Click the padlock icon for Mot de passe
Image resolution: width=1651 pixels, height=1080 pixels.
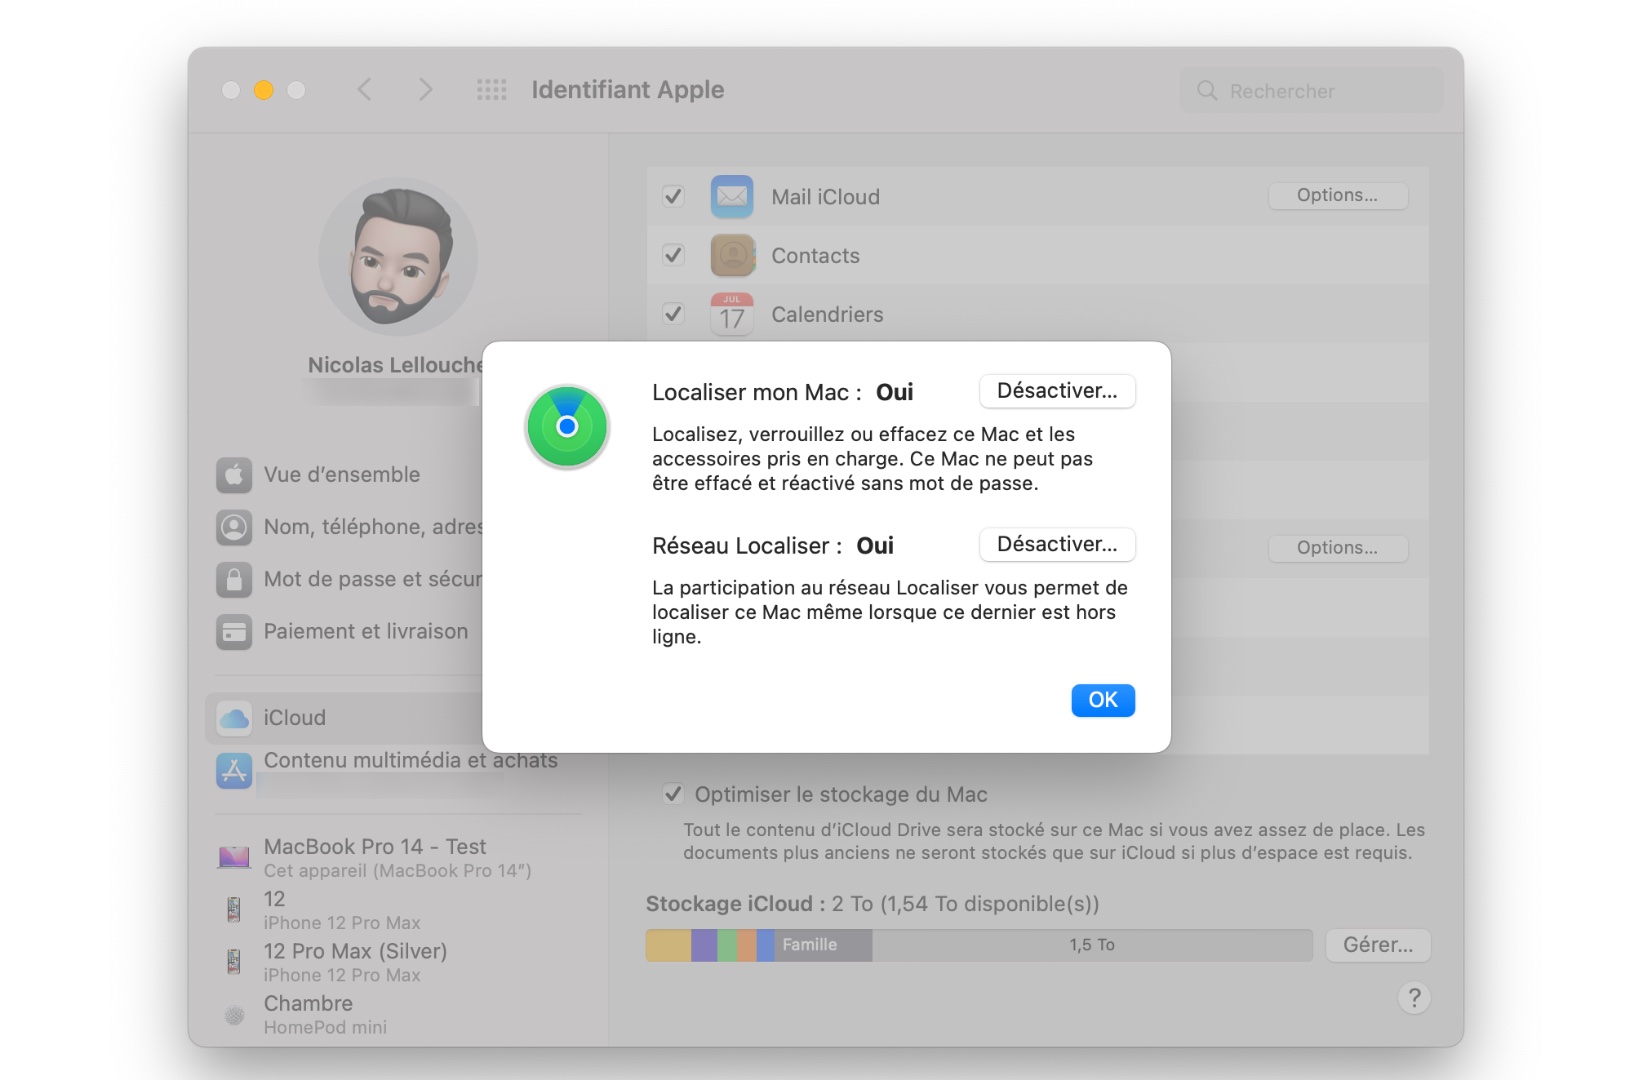[234, 579]
